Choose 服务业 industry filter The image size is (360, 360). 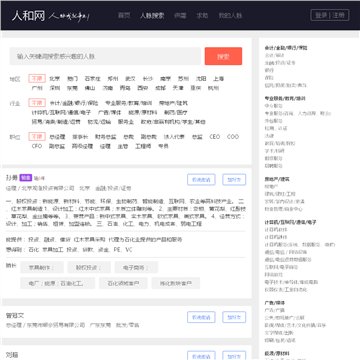(126, 122)
